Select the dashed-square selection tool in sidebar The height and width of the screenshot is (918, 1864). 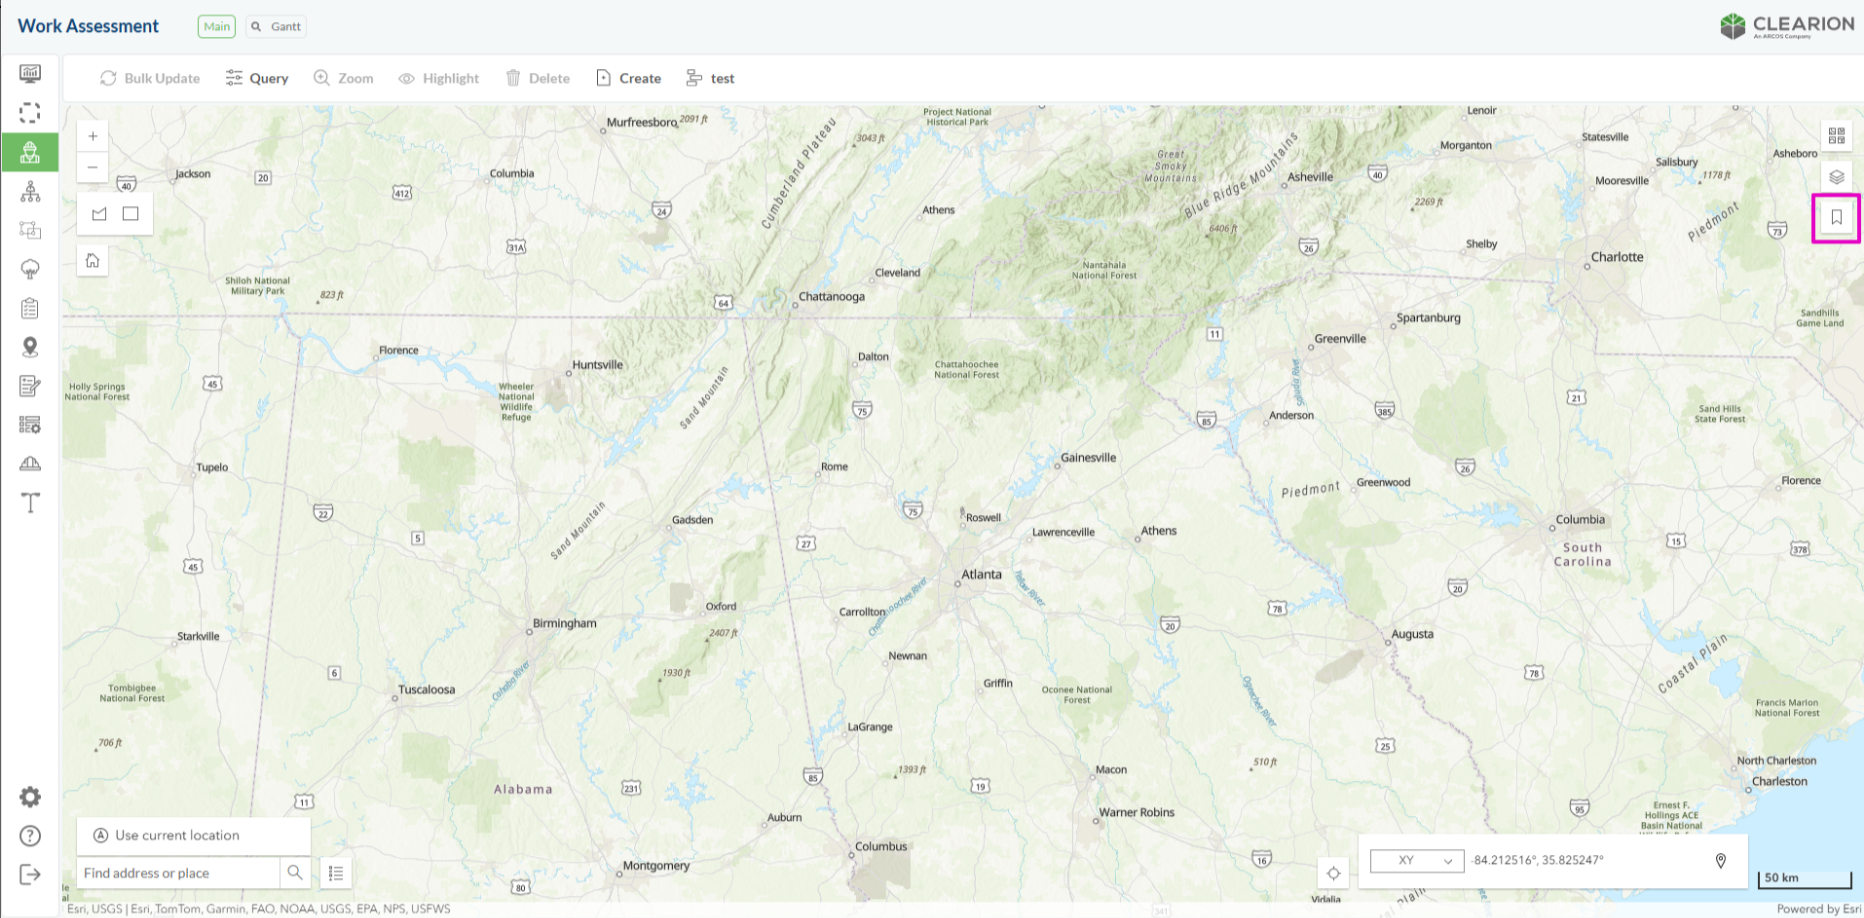pyautogui.click(x=30, y=113)
